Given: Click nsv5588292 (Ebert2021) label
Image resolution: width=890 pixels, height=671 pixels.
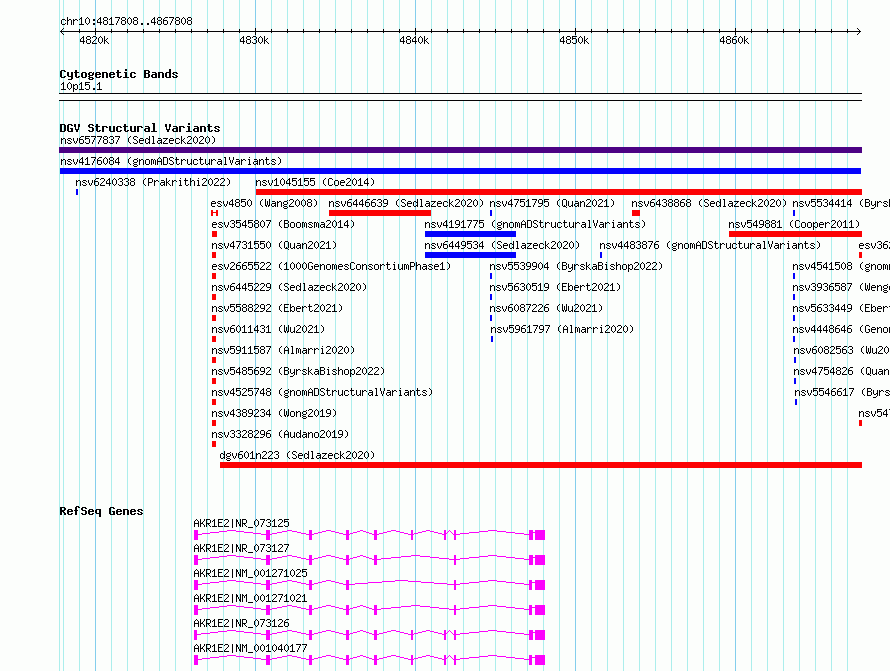Looking at the screenshot, I should [x=277, y=308].
